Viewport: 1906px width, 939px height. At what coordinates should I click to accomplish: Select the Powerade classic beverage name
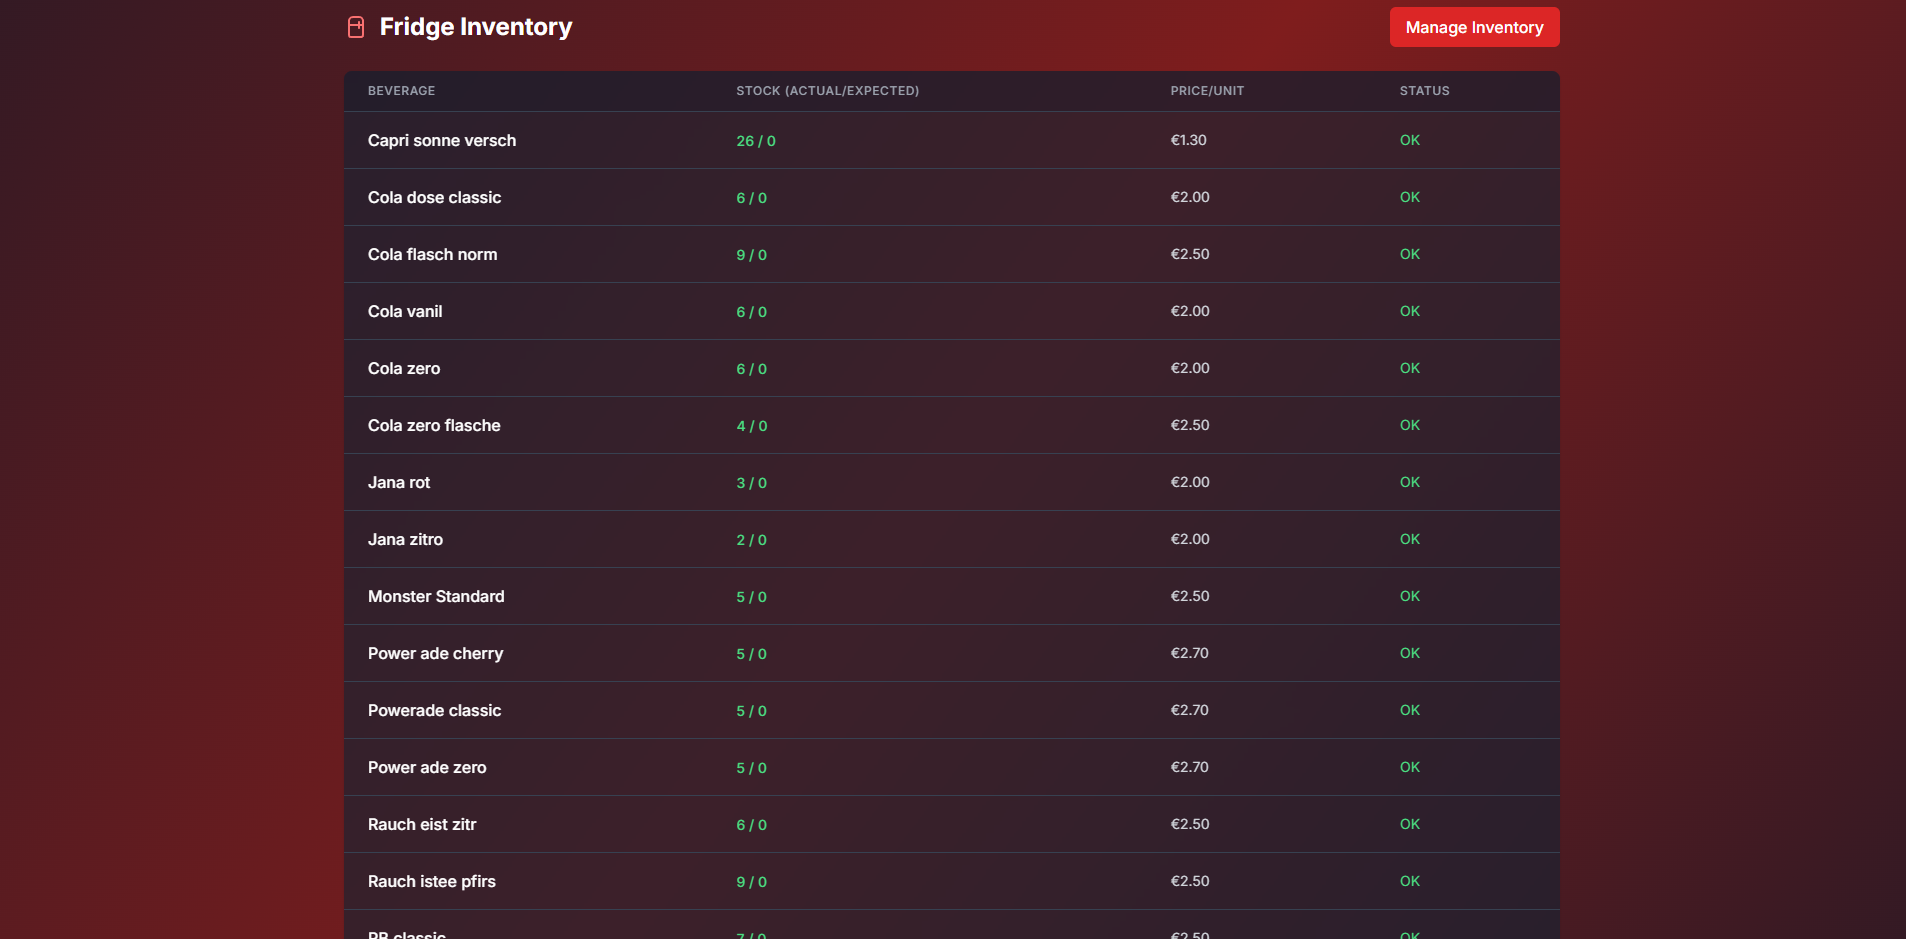tap(434, 710)
